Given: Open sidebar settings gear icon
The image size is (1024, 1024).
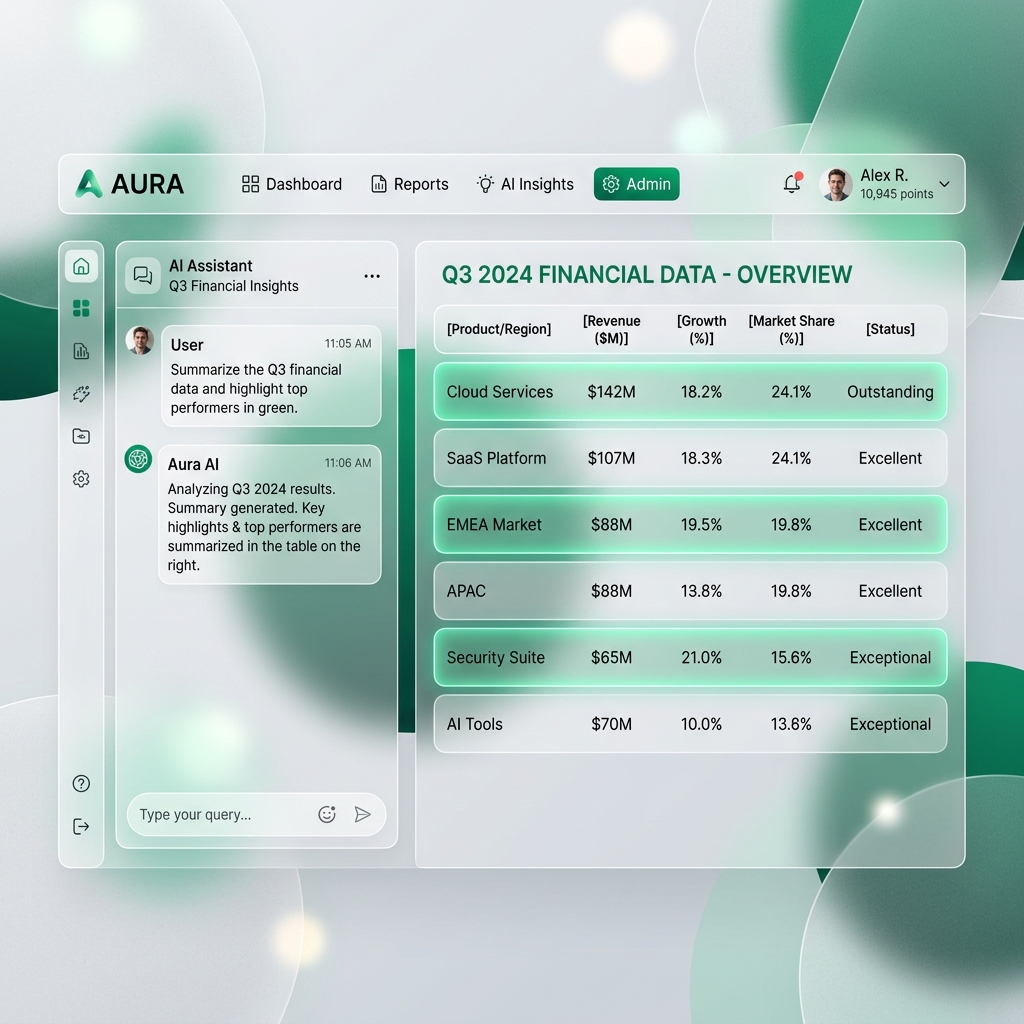Looking at the screenshot, I should pyautogui.click(x=81, y=479).
